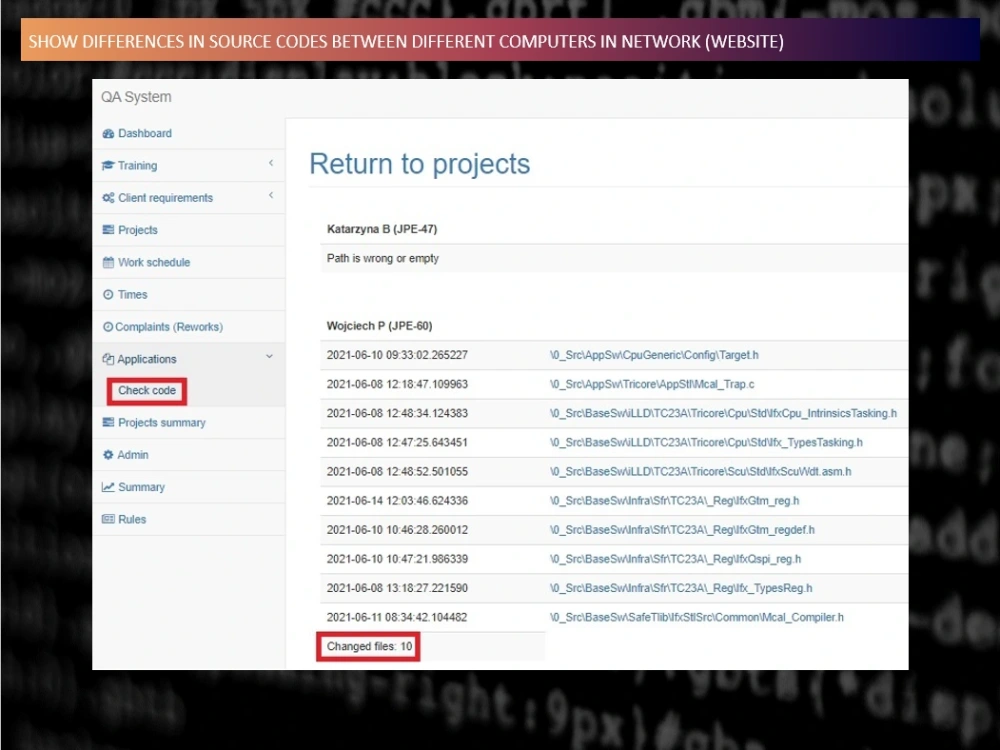Open Projects summary in sidebar
1000x750 pixels.
162,422
